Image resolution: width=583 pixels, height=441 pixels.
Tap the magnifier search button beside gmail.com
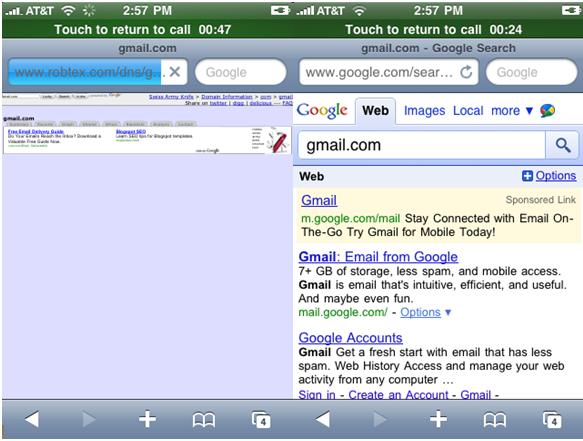(563, 145)
